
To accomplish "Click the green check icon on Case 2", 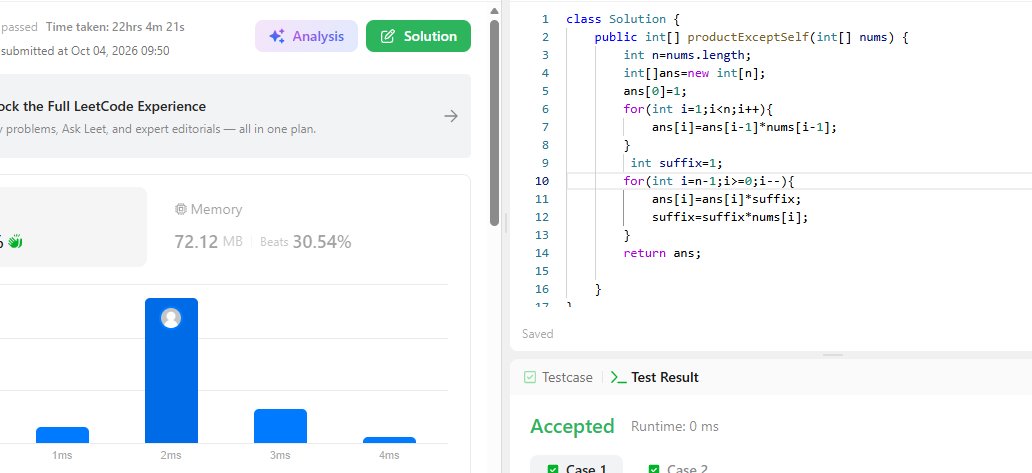I will point(654,469).
